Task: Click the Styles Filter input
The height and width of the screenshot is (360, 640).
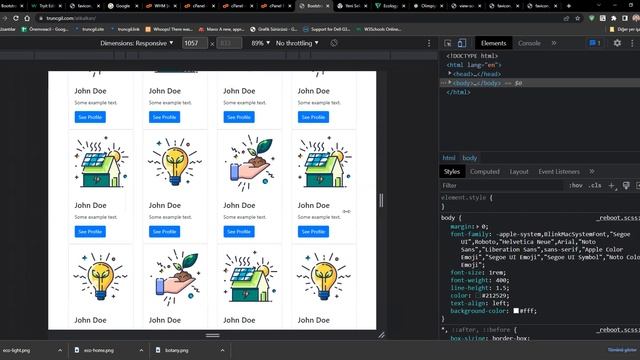Action: 502,185
